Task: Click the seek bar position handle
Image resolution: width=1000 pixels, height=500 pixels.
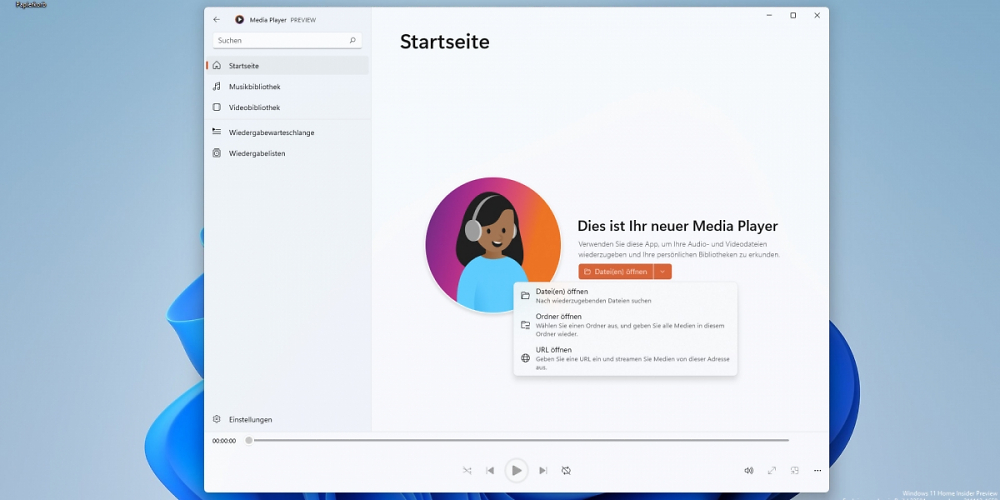Action: click(249, 440)
